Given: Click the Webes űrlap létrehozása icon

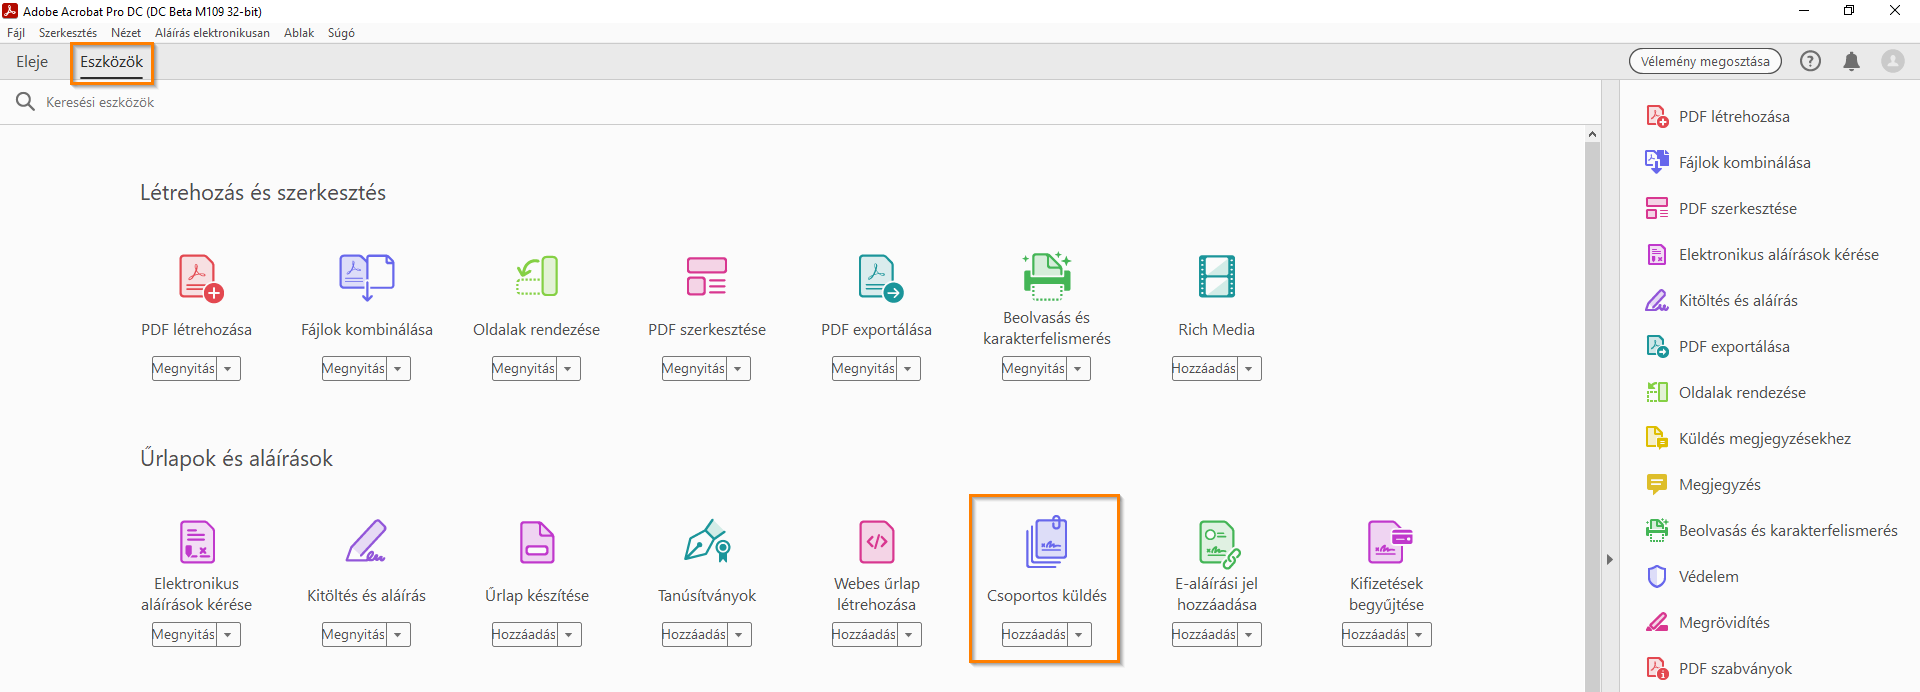Looking at the screenshot, I should click(x=877, y=542).
